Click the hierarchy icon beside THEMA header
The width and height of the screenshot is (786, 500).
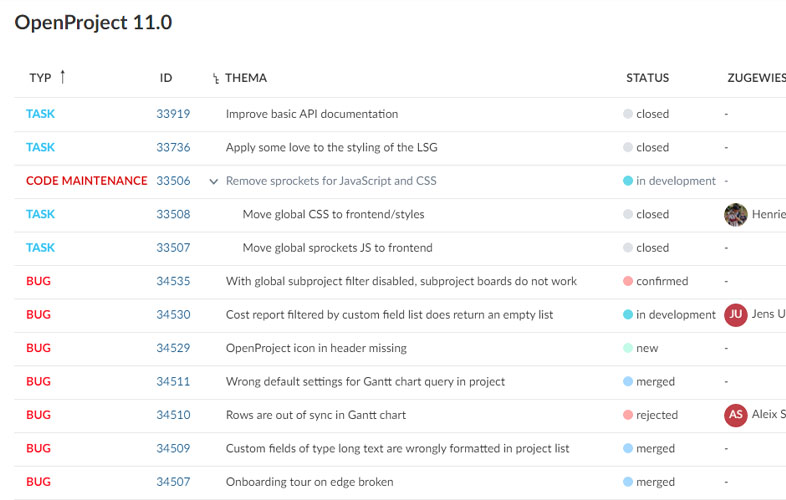(215, 79)
